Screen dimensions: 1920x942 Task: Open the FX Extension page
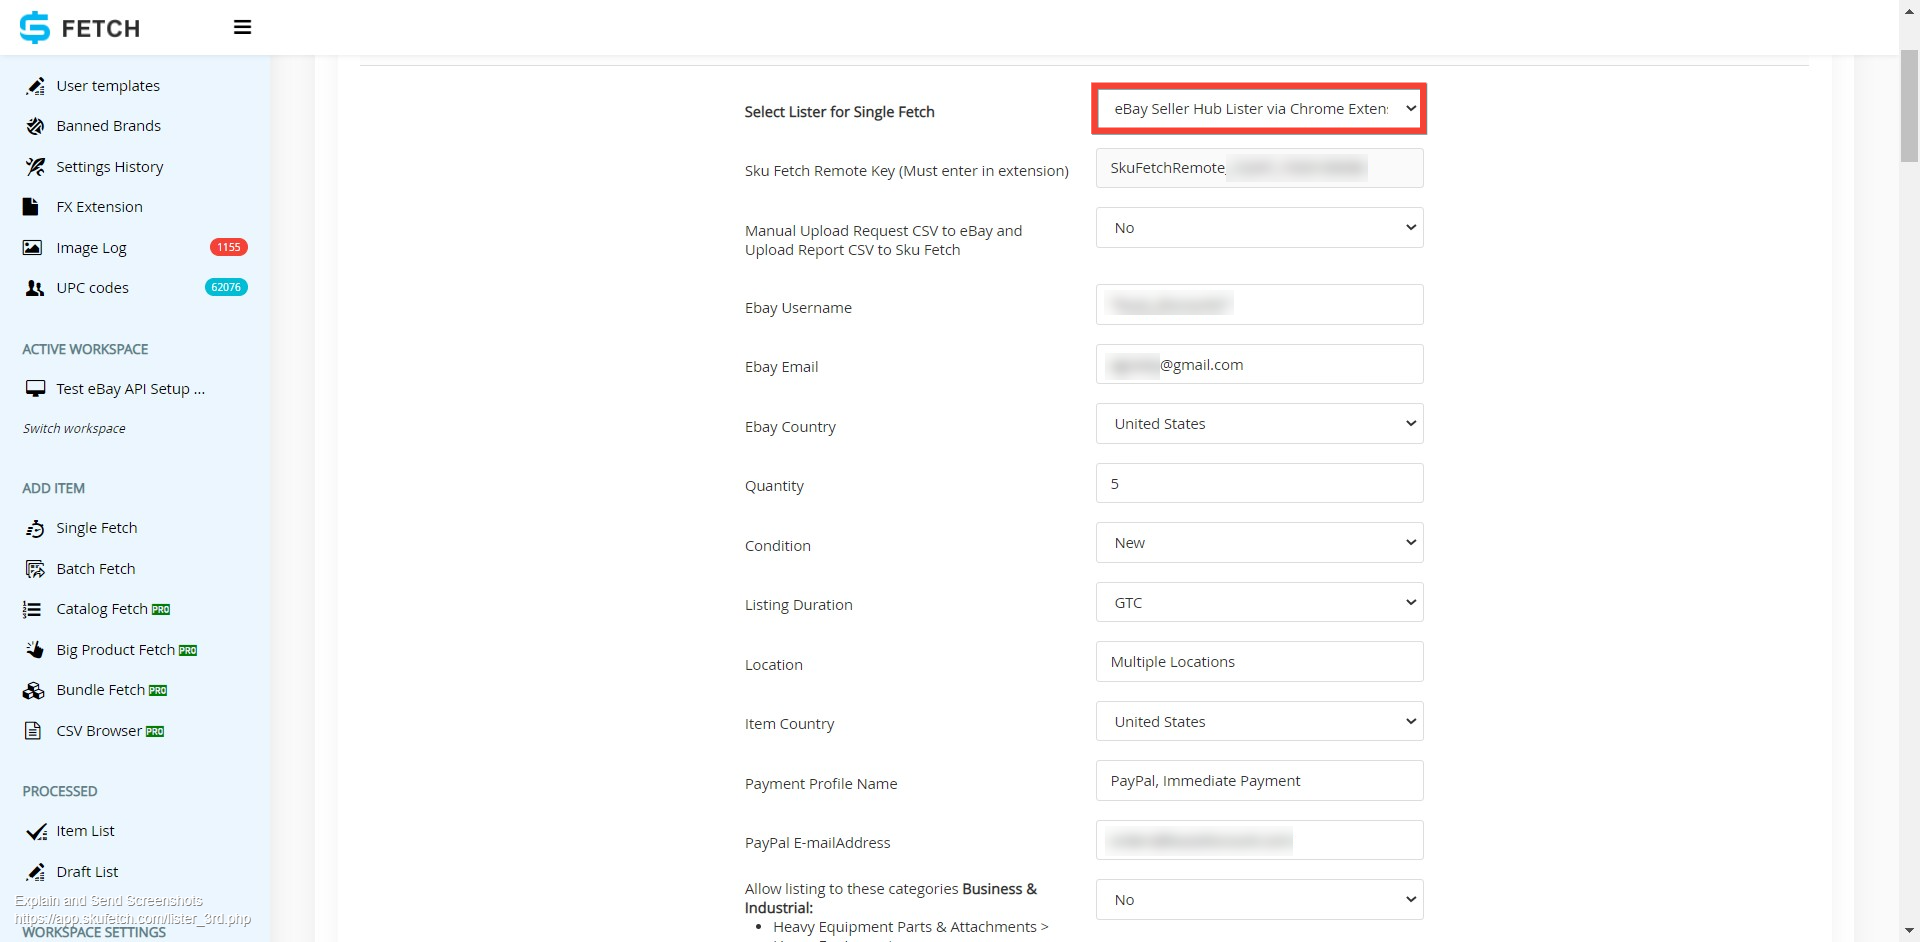(x=99, y=207)
